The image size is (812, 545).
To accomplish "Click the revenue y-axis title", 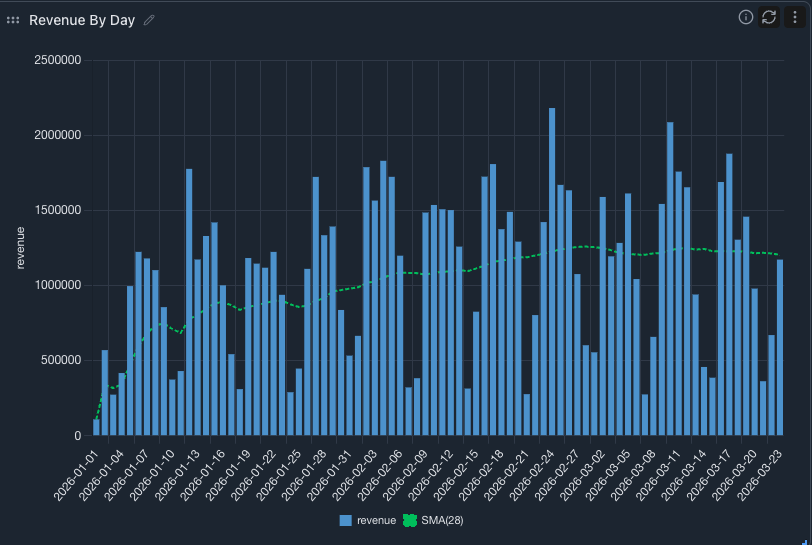I will [20, 248].
